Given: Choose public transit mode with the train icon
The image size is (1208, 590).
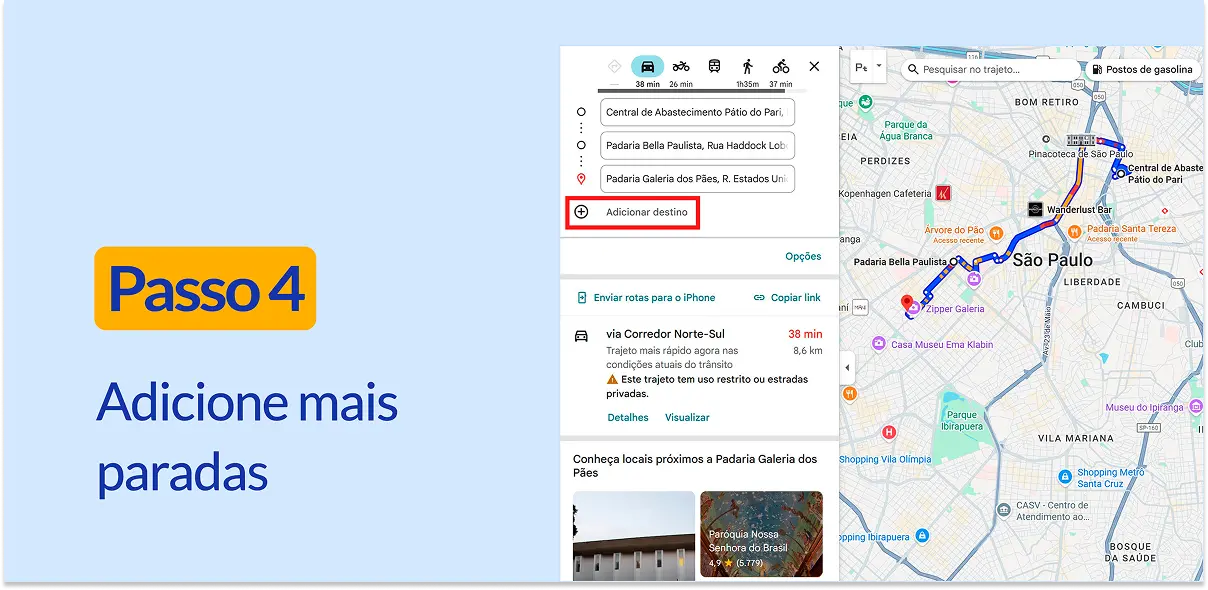Looking at the screenshot, I should coord(715,66).
